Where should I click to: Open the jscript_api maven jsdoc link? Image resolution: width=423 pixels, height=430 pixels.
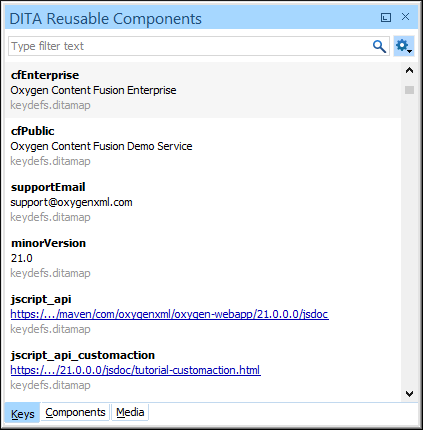(x=169, y=314)
